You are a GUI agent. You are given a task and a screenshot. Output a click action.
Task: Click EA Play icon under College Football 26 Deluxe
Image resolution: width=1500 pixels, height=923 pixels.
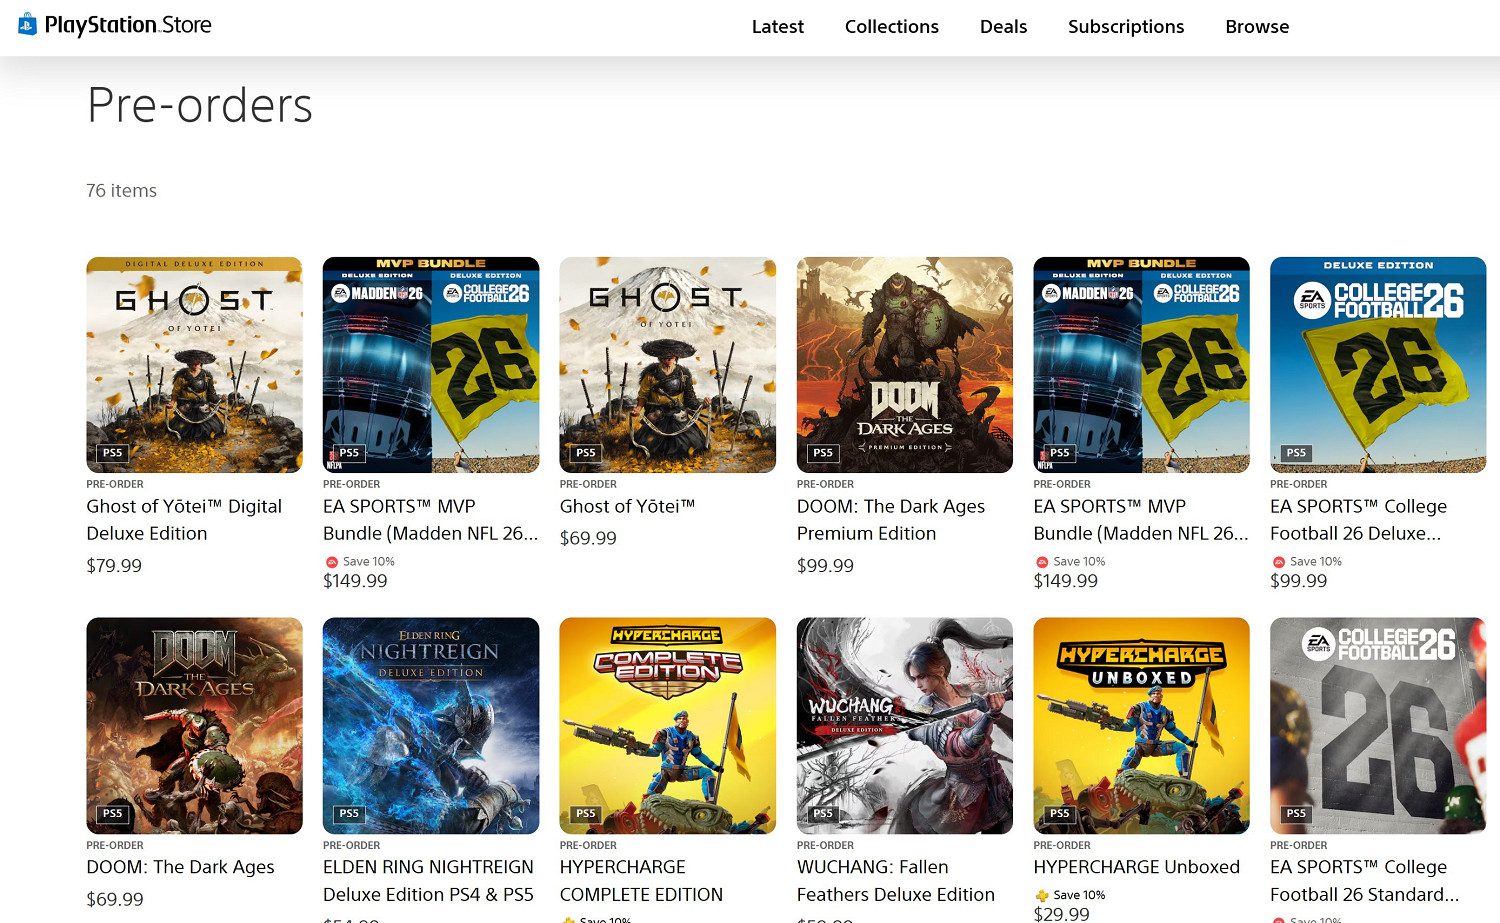1279,562
